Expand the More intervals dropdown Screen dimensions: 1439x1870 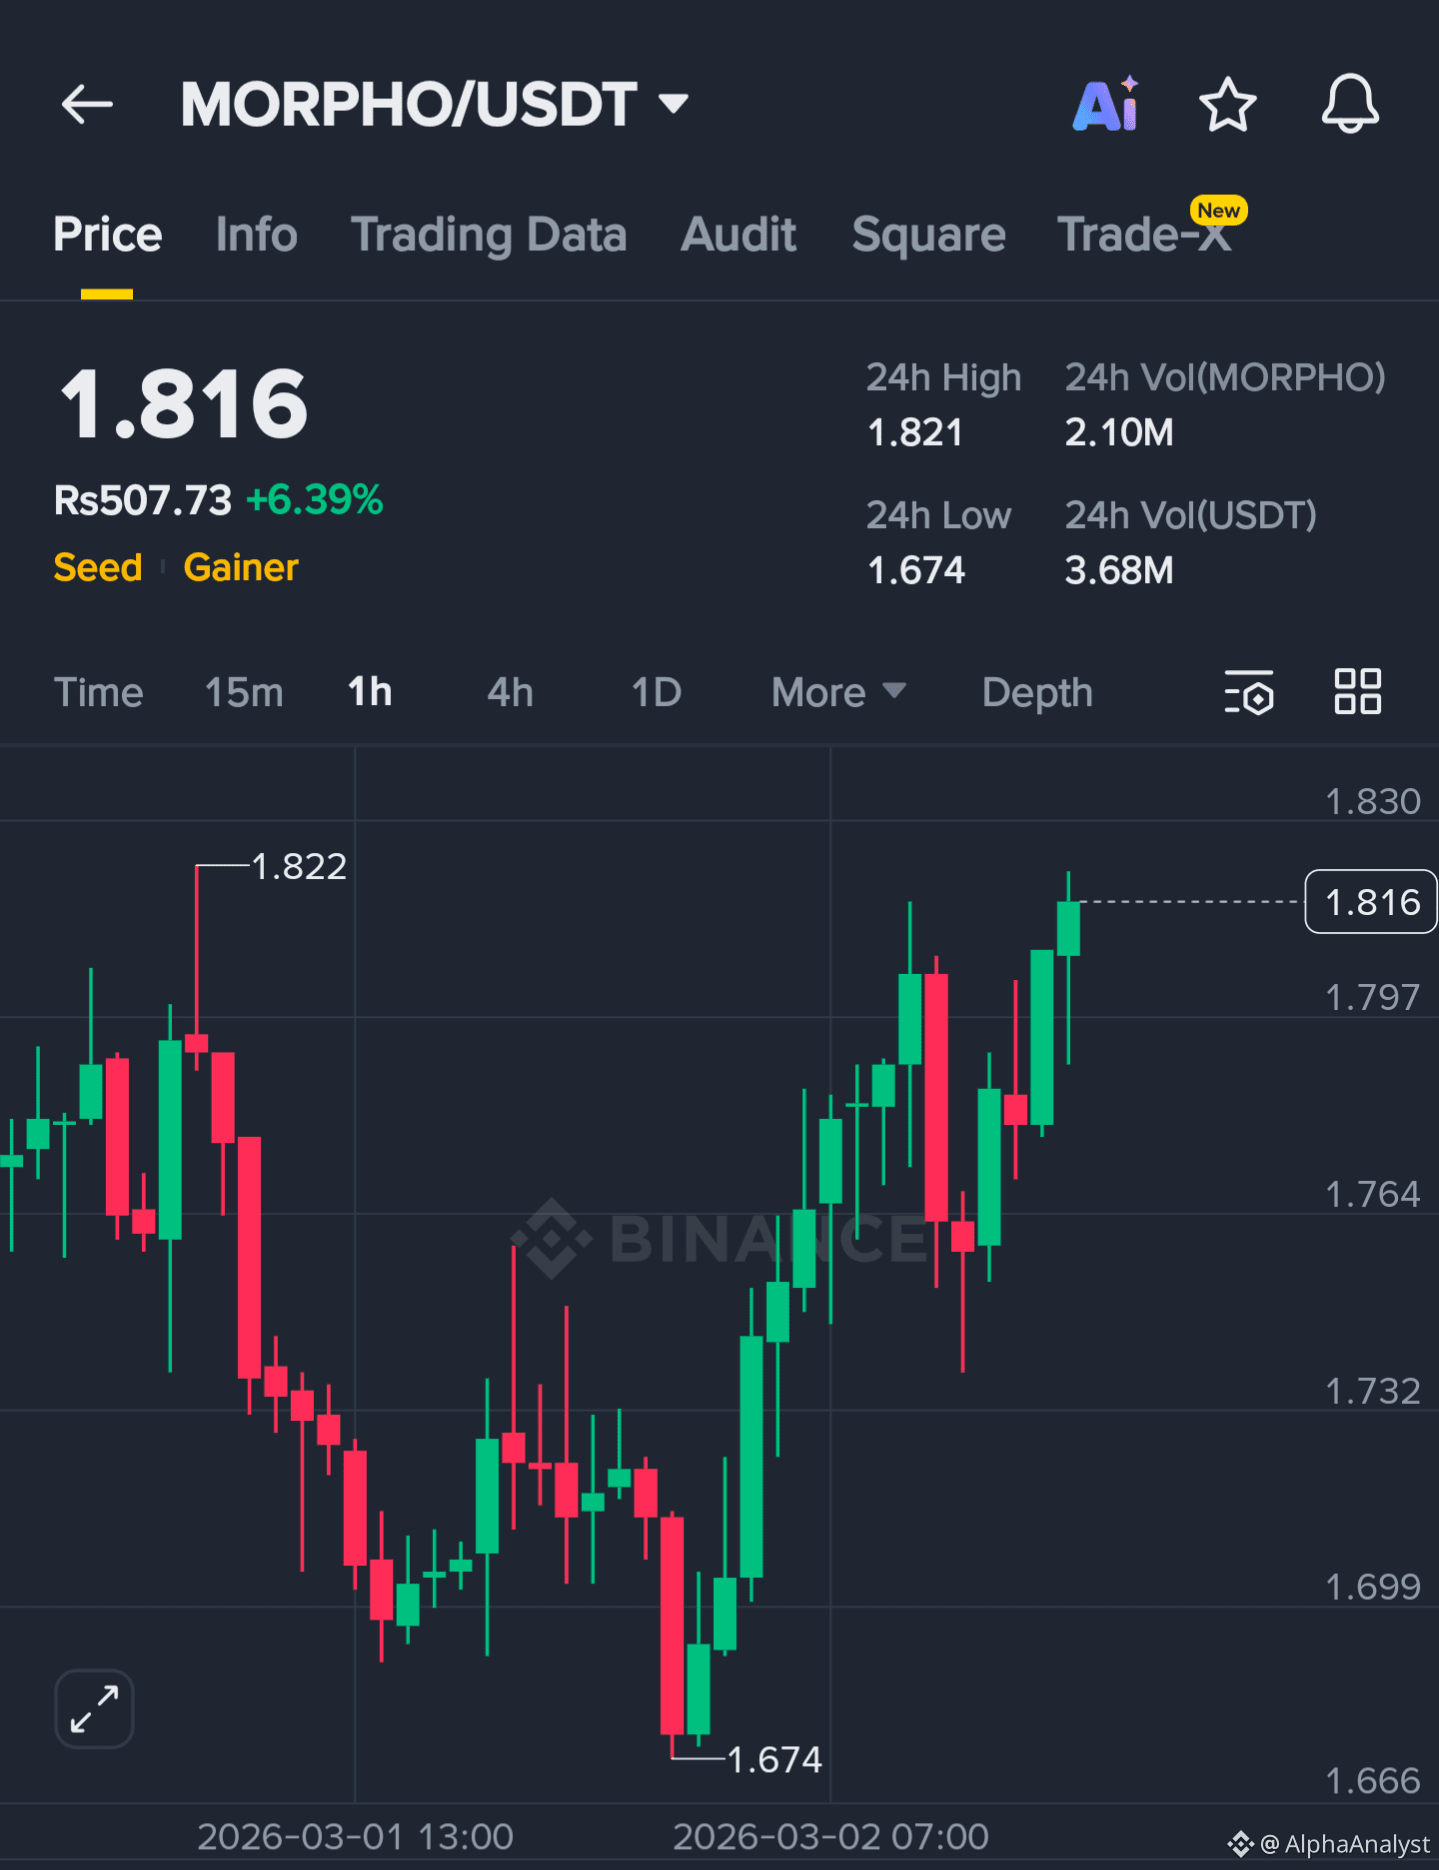tap(839, 692)
